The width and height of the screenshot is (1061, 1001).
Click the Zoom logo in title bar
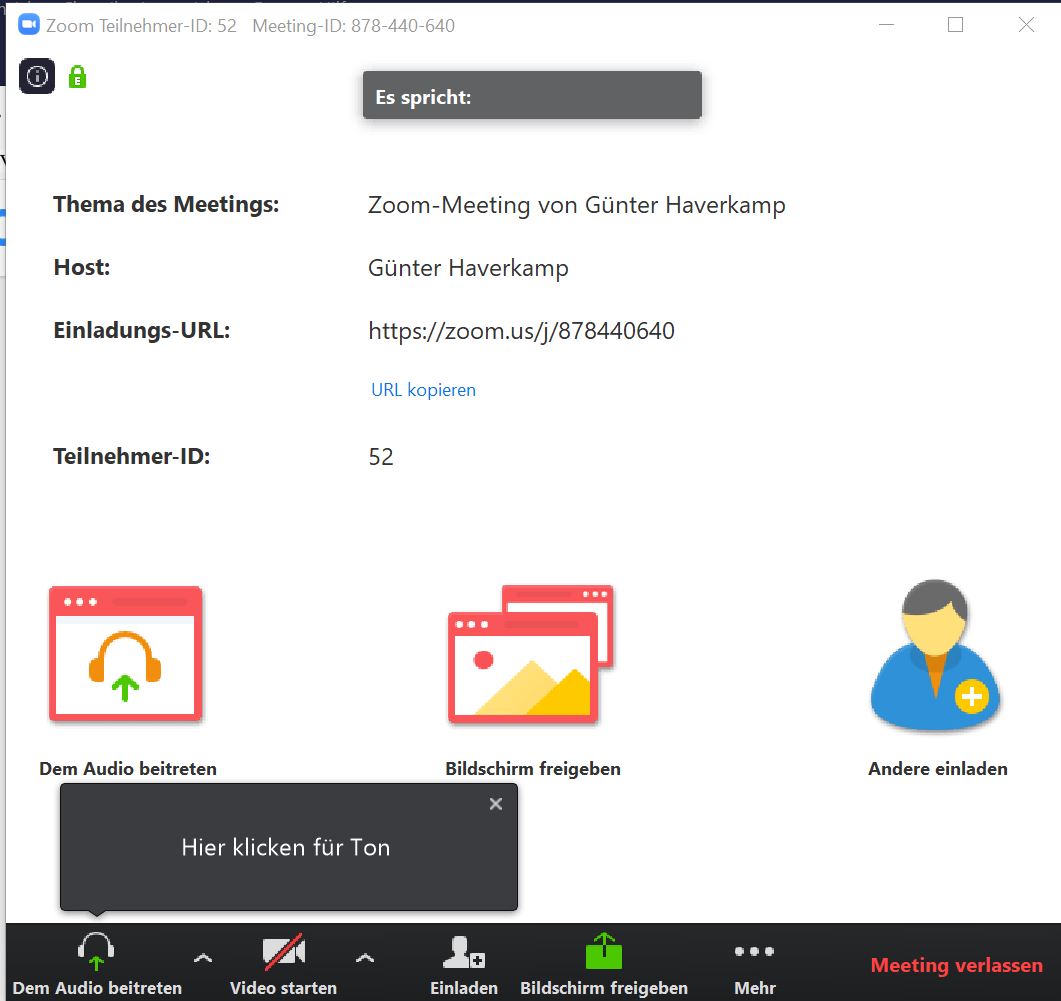click(x=29, y=25)
